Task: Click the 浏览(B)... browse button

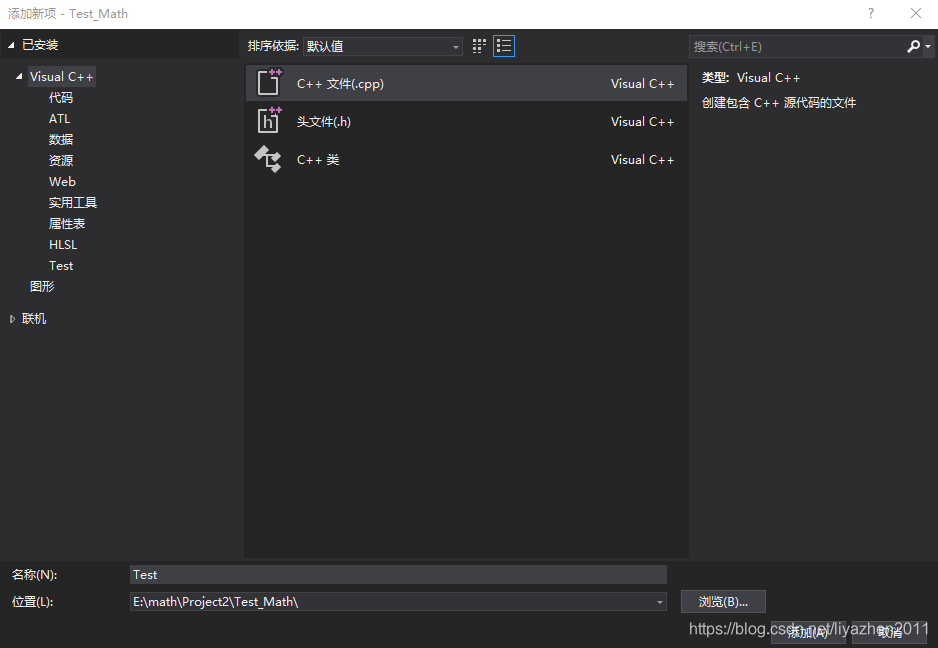Action: point(723,602)
